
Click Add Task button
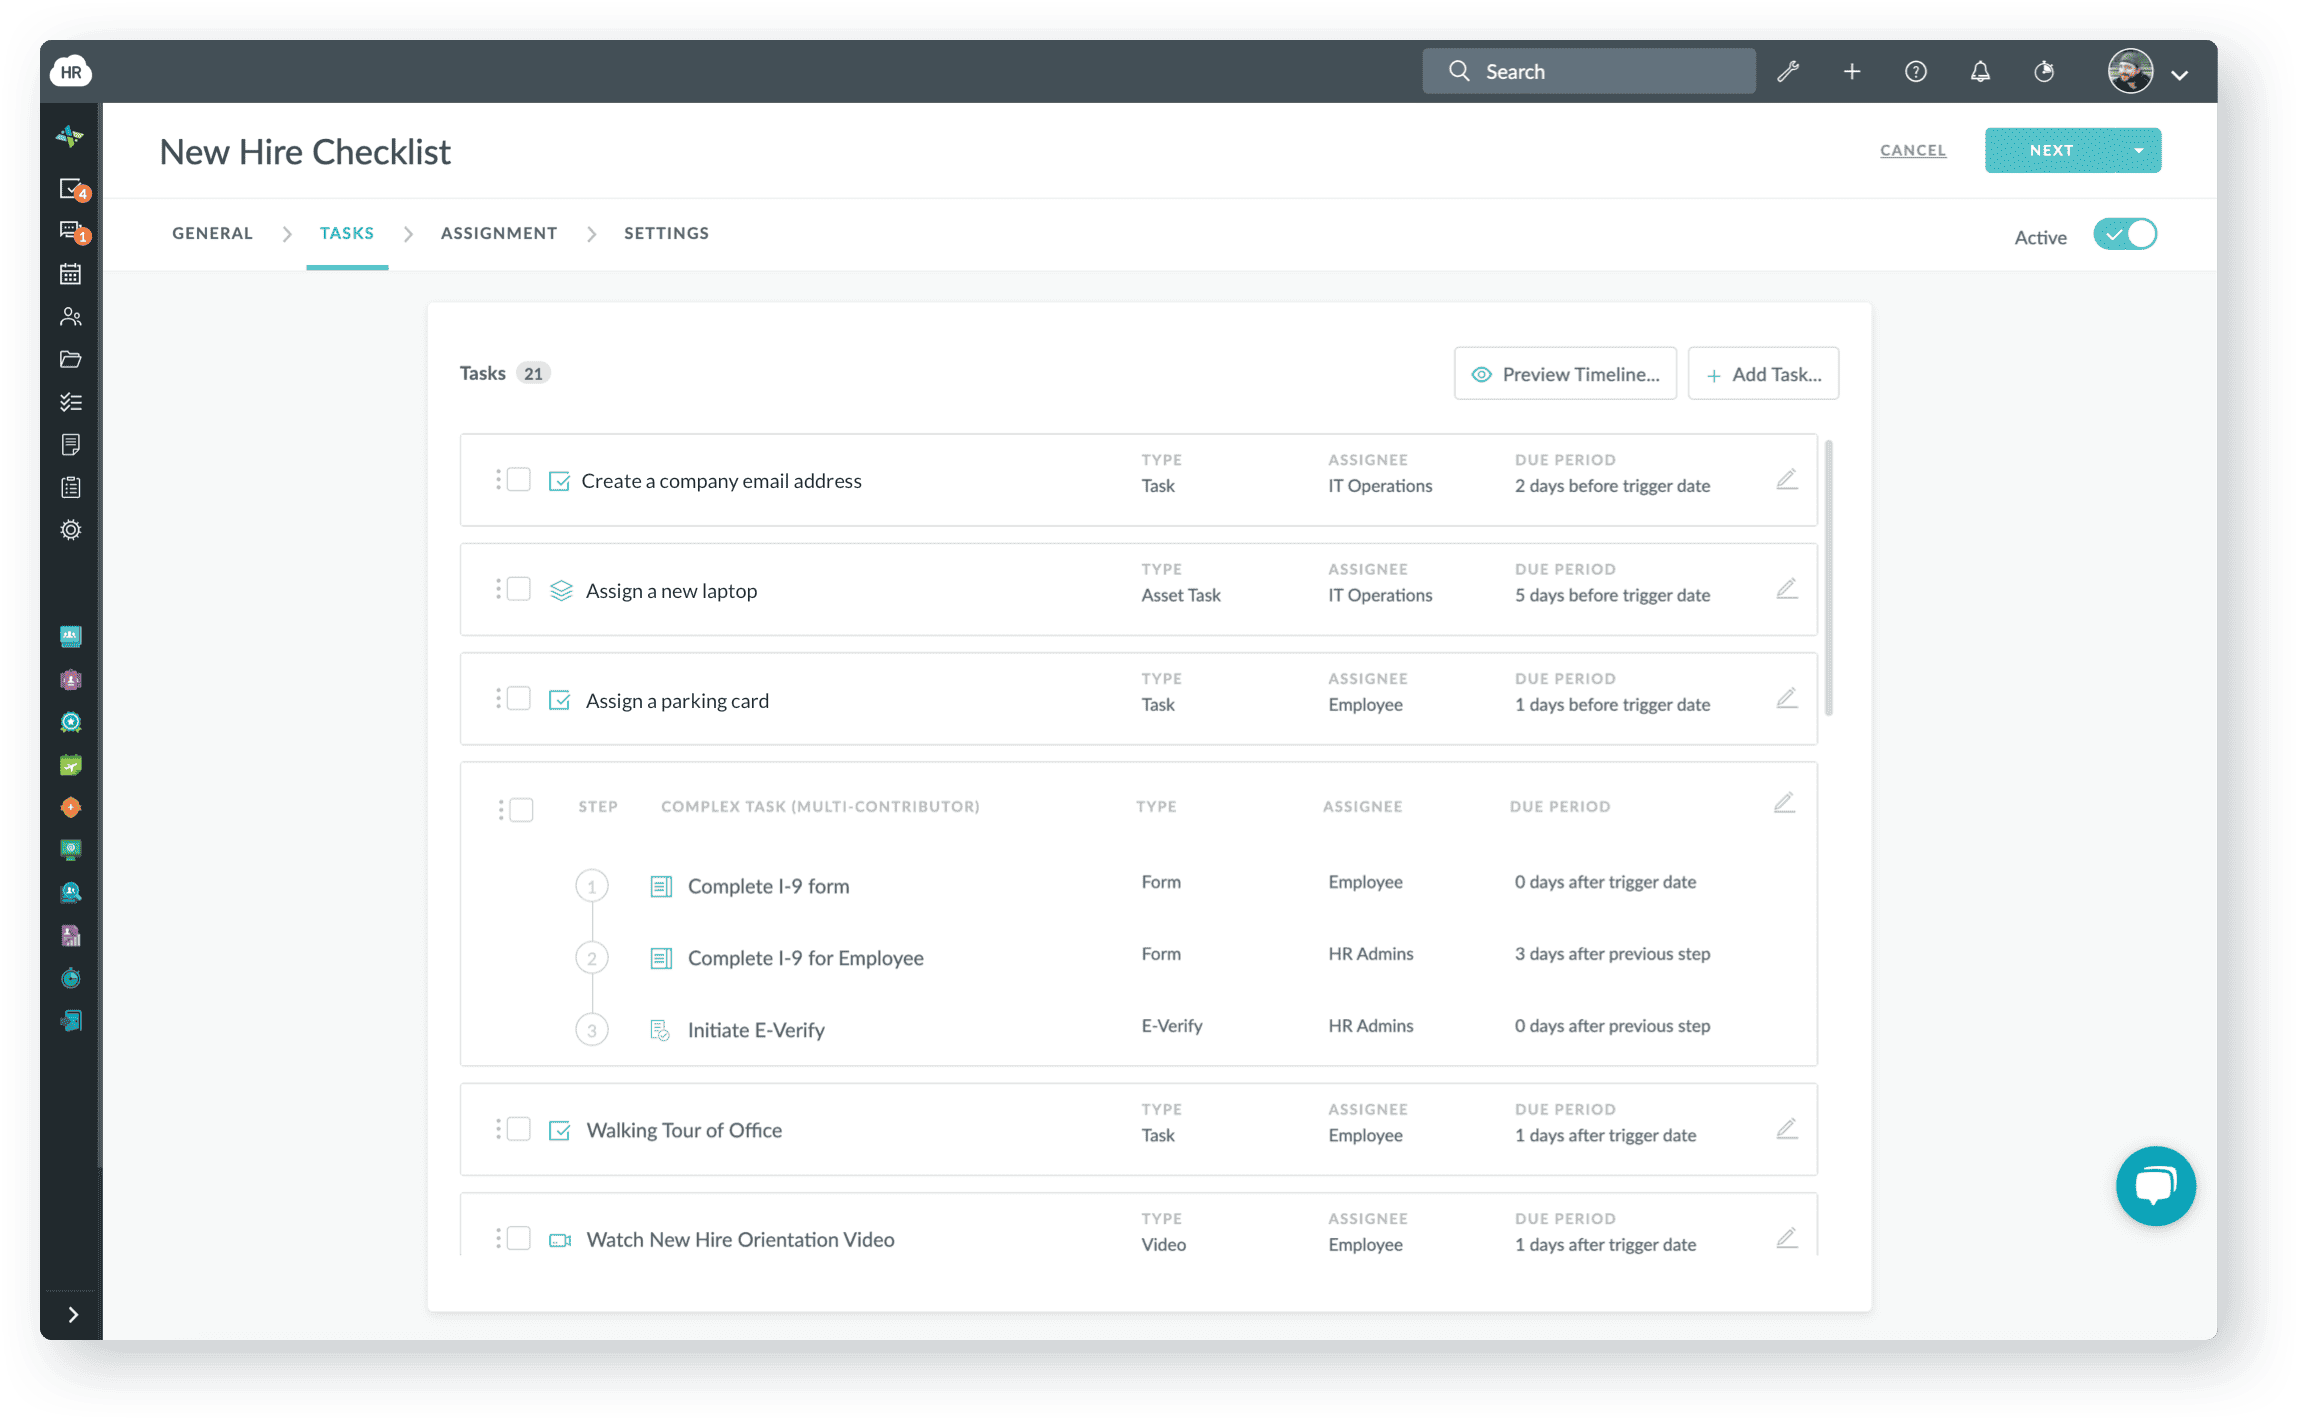tap(1763, 374)
